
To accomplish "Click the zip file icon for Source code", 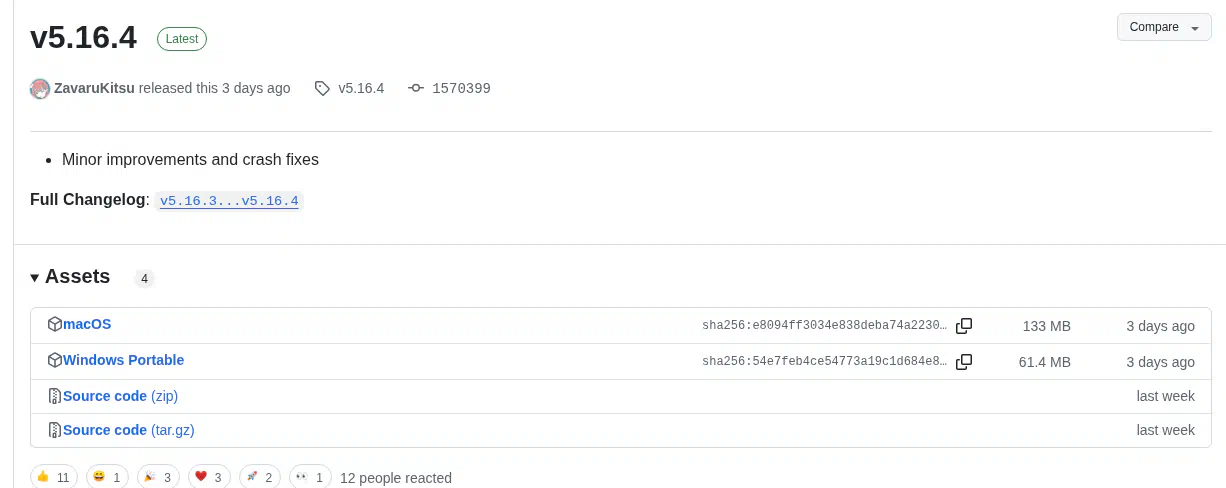I will click(55, 396).
